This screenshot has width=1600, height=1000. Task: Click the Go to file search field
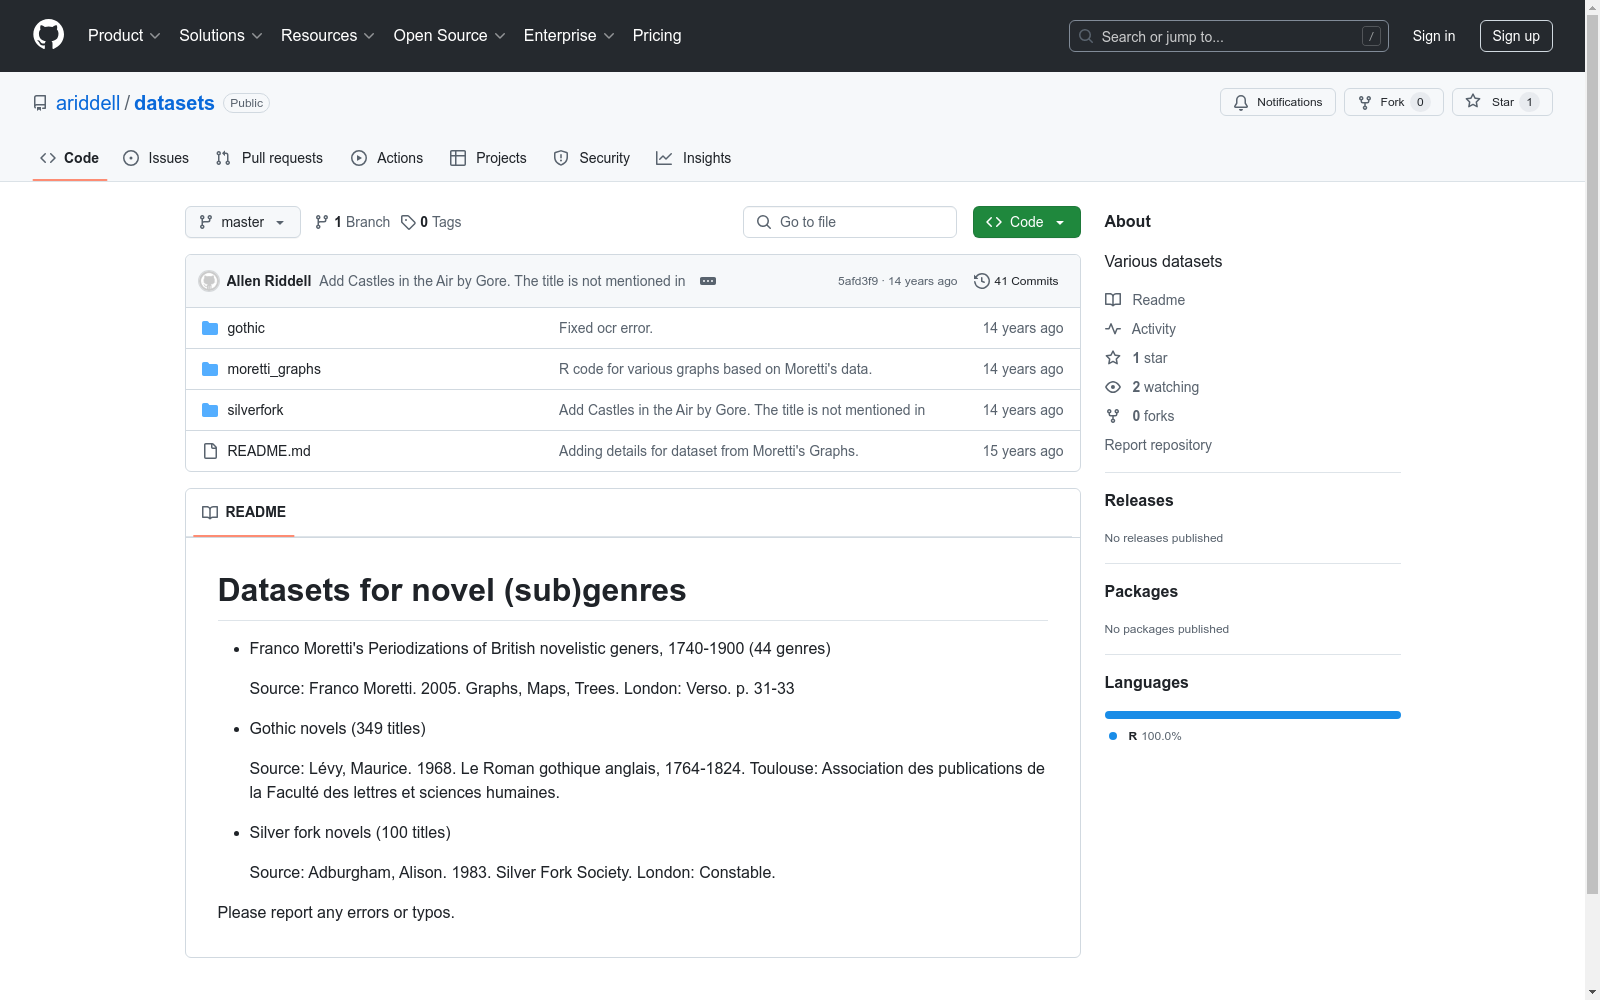pyautogui.click(x=850, y=222)
